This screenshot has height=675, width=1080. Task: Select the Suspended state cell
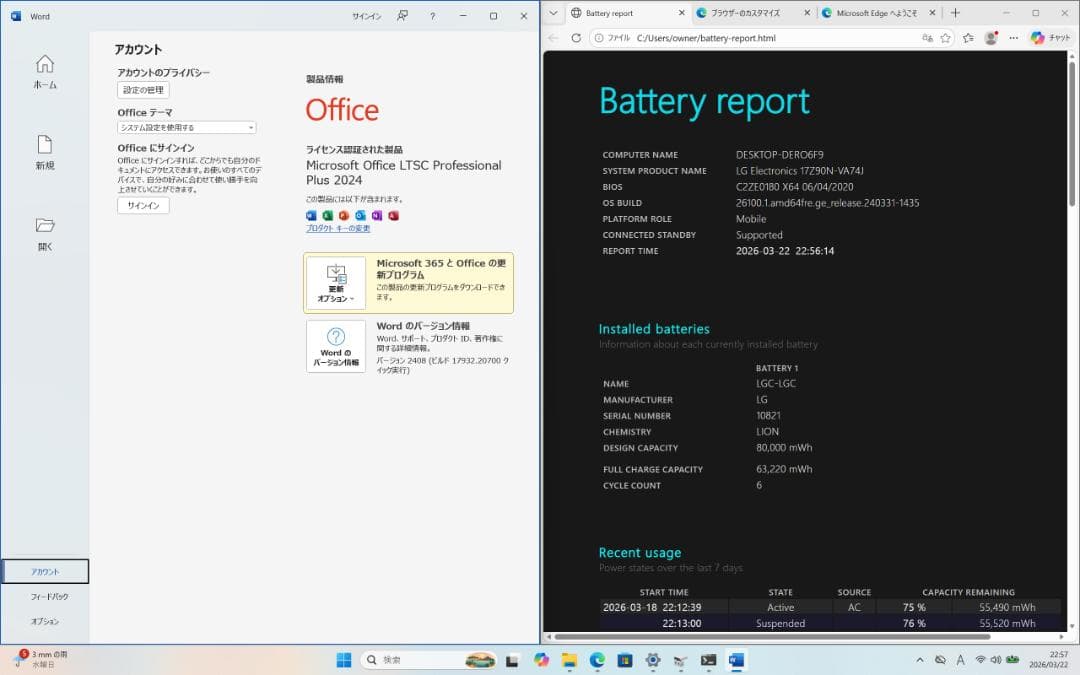(780, 623)
